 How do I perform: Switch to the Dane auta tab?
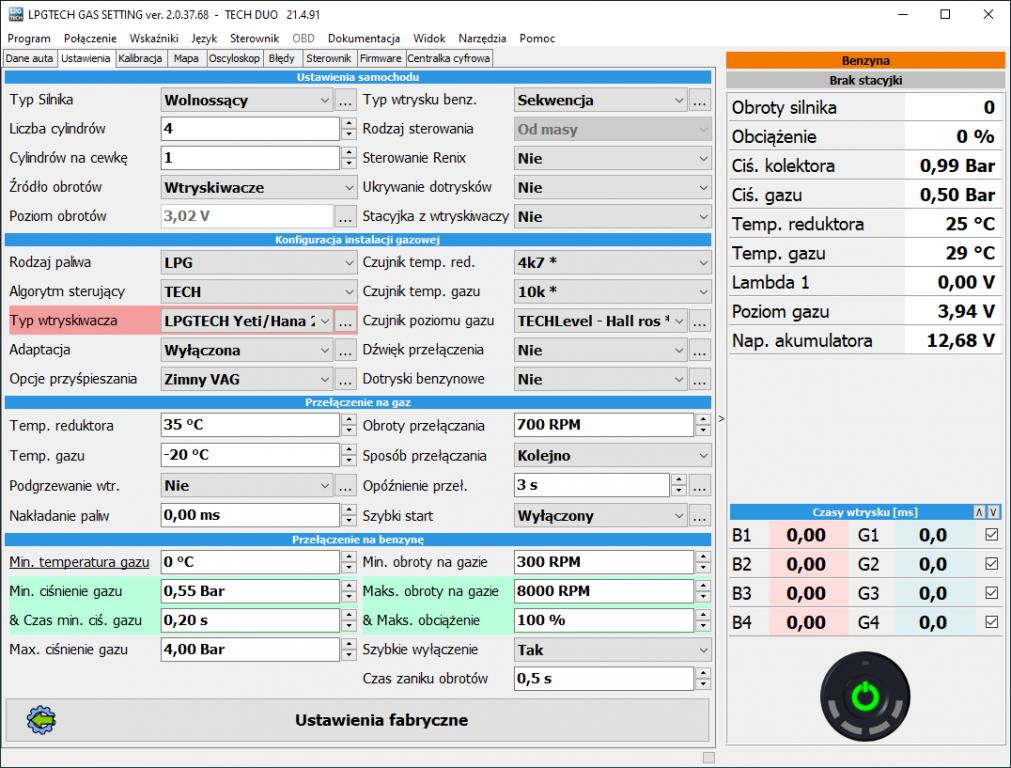point(30,58)
